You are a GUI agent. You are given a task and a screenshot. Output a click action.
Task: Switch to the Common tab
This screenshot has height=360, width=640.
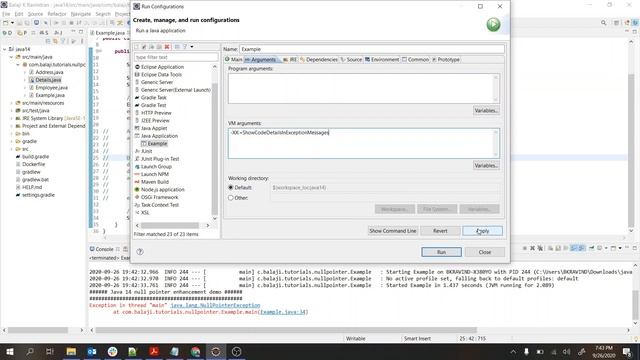pos(415,60)
